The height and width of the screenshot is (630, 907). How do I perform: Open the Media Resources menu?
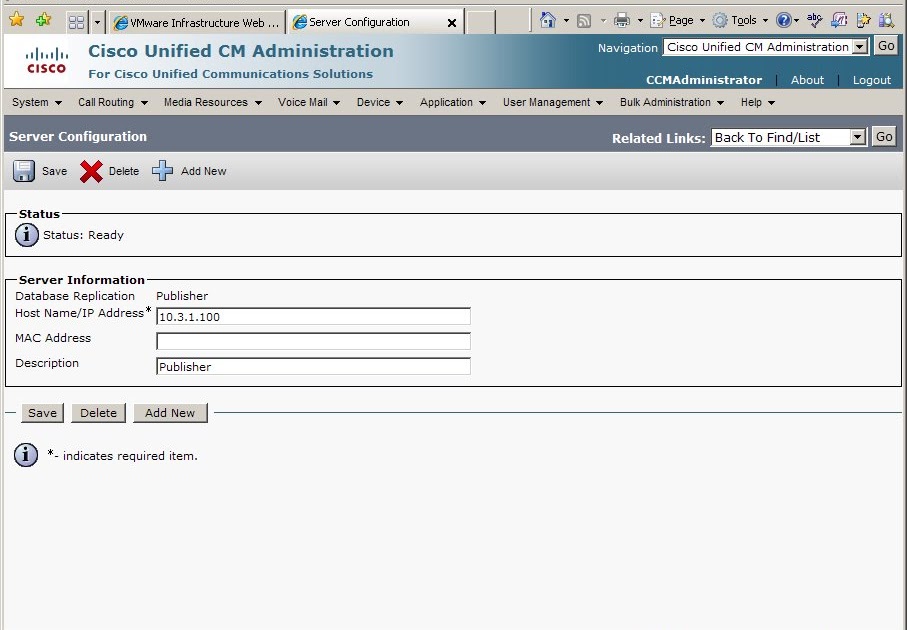tap(212, 102)
